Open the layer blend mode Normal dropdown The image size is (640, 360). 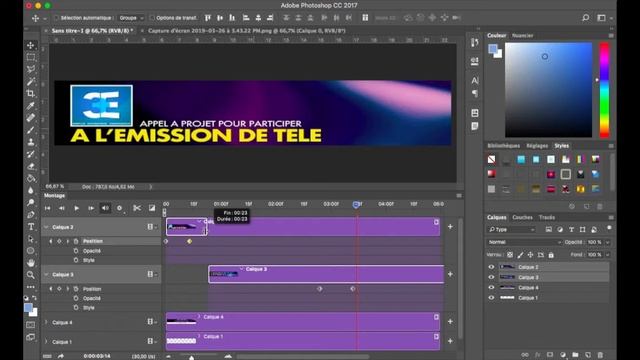click(524, 242)
